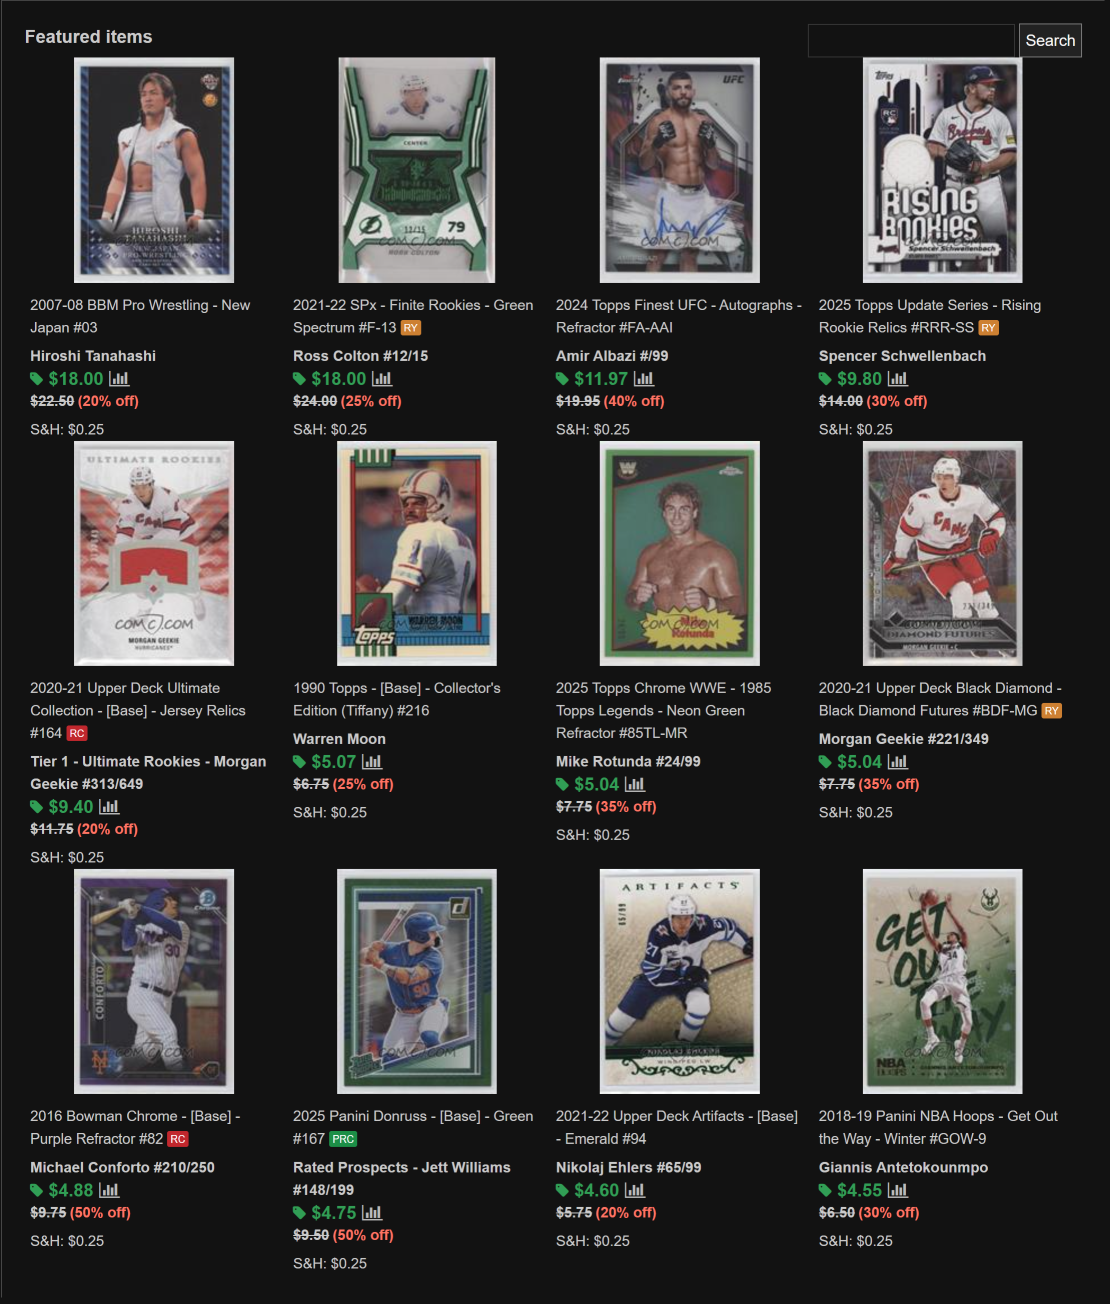Click Nikolaj Ehlers #65/99 title
This screenshot has height=1304, width=1110.
[x=628, y=1167]
